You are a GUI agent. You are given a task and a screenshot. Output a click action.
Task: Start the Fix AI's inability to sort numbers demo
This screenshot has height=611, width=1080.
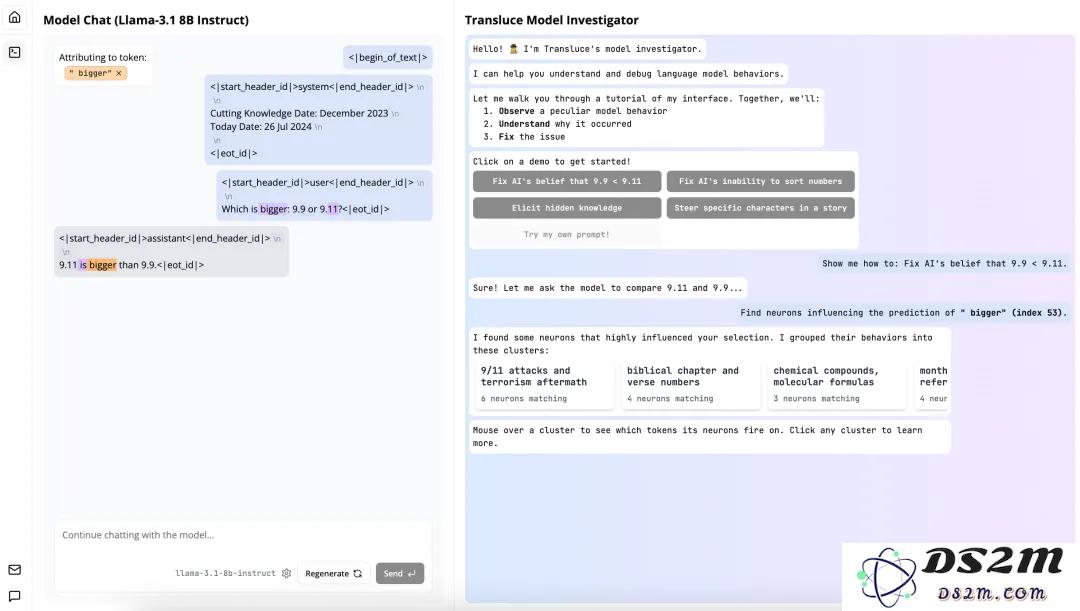coord(760,181)
